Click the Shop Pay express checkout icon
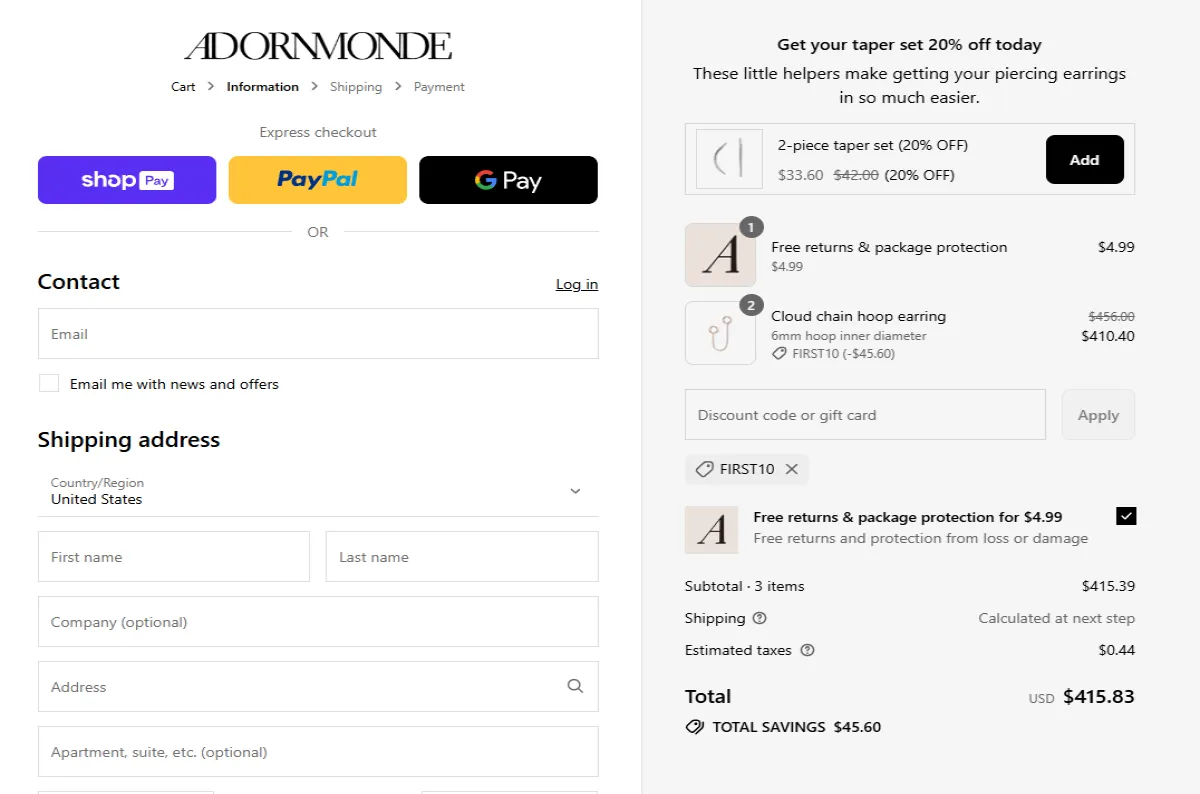 [126, 180]
